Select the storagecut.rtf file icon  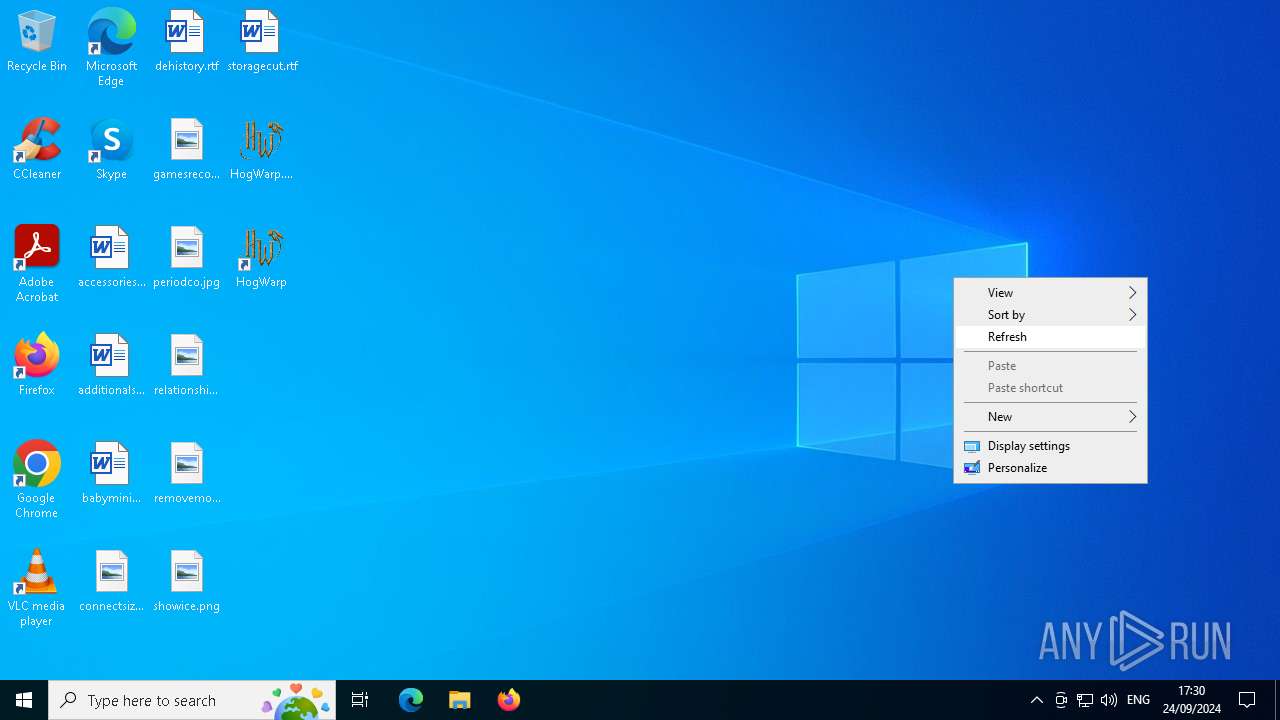click(262, 42)
